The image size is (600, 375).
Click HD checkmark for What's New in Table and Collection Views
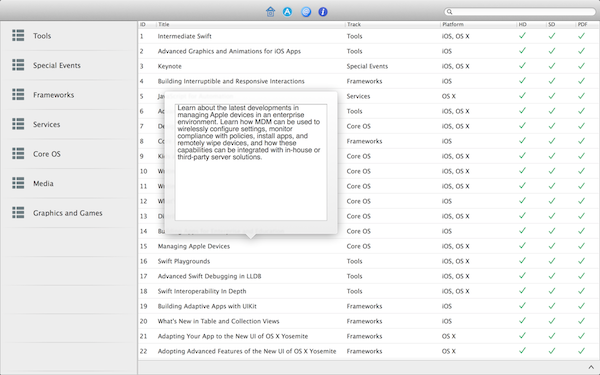click(x=522, y=321)
